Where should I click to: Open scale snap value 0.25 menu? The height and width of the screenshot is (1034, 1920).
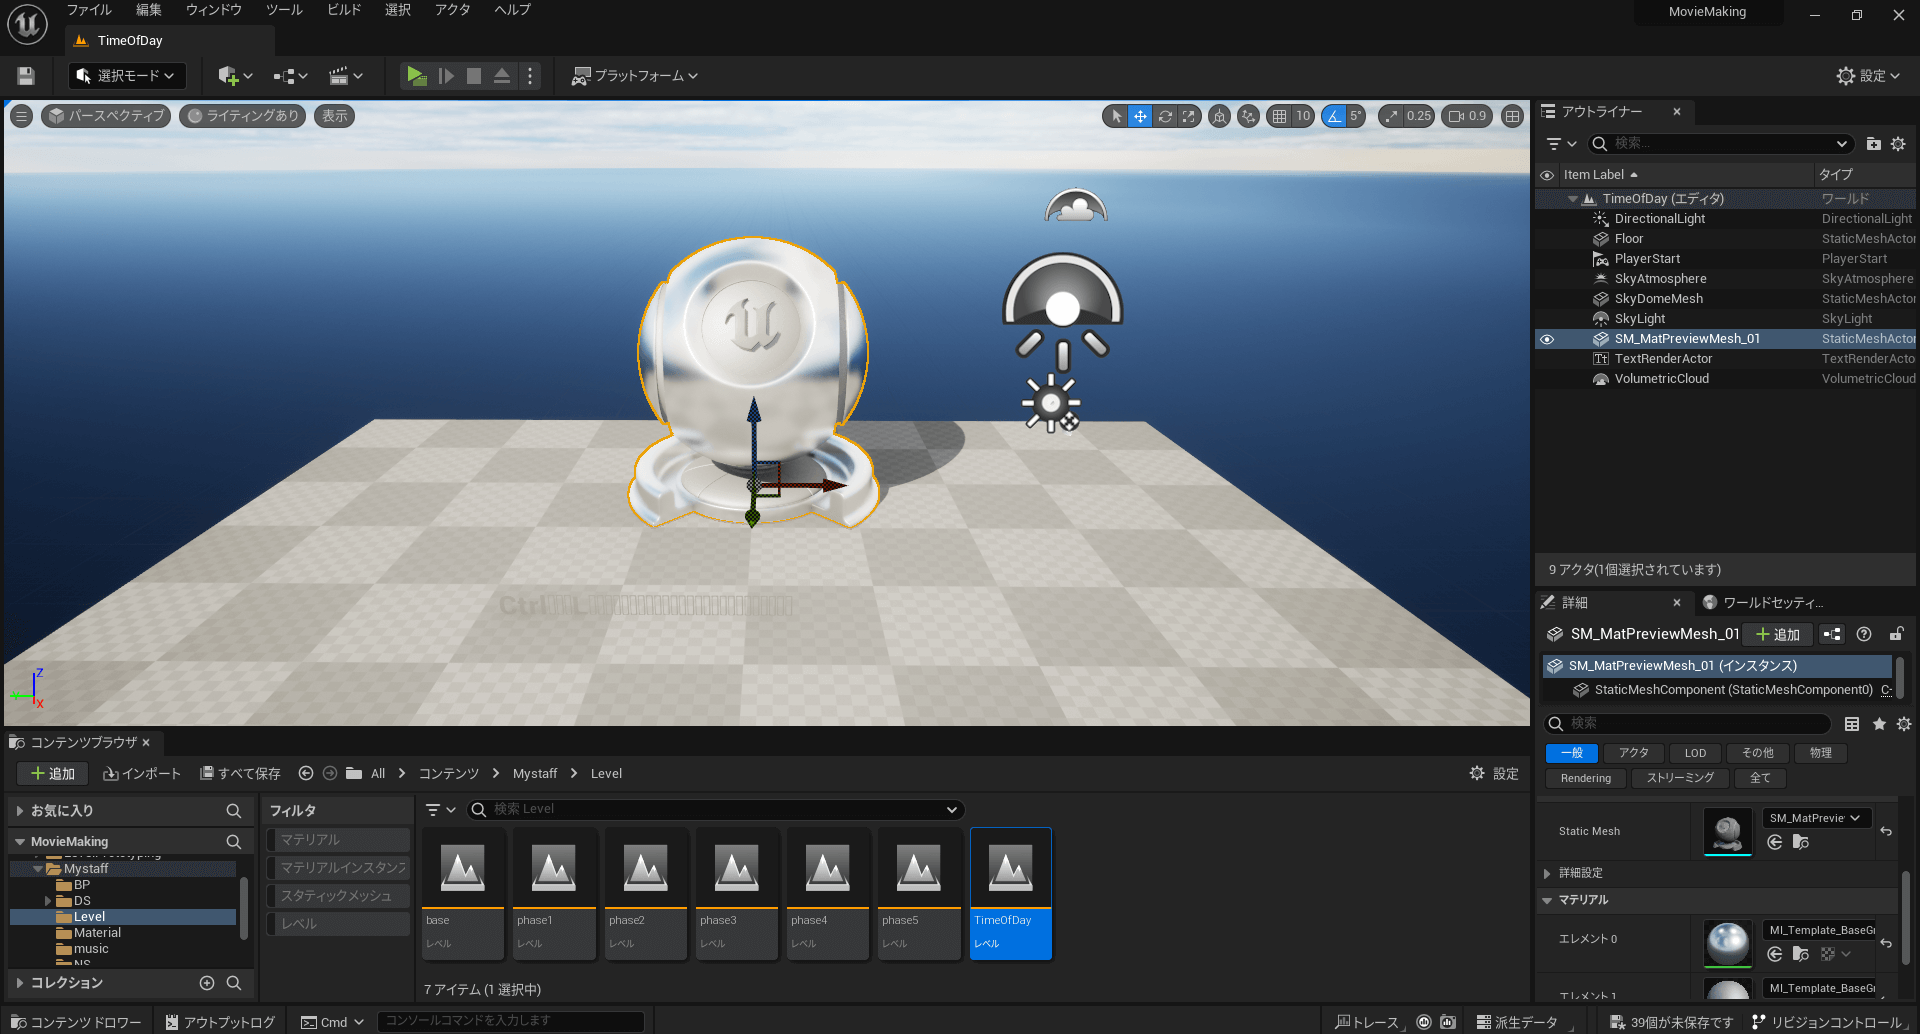1418,116
